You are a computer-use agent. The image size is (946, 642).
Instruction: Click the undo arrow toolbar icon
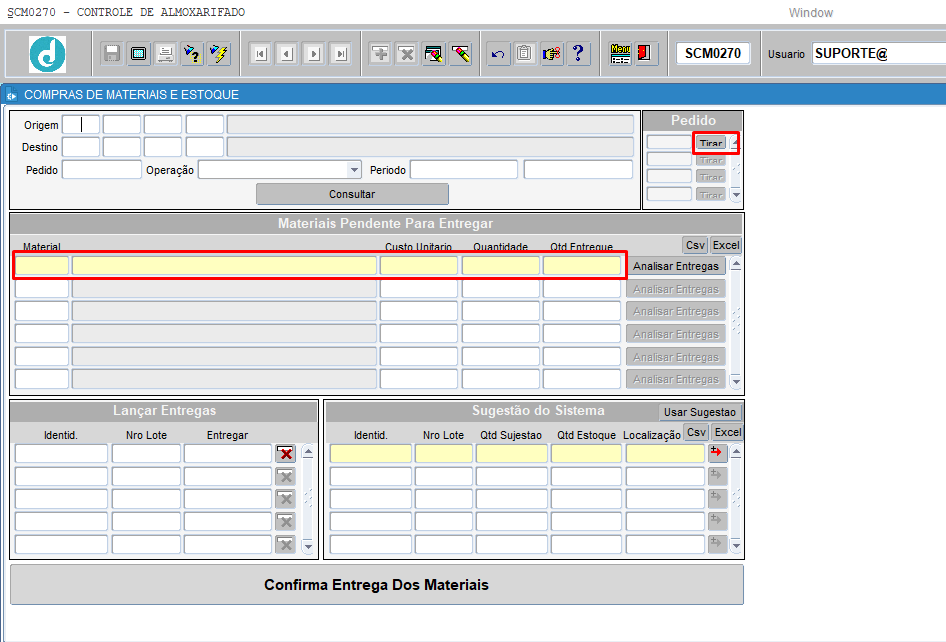(x=498, y=54)
